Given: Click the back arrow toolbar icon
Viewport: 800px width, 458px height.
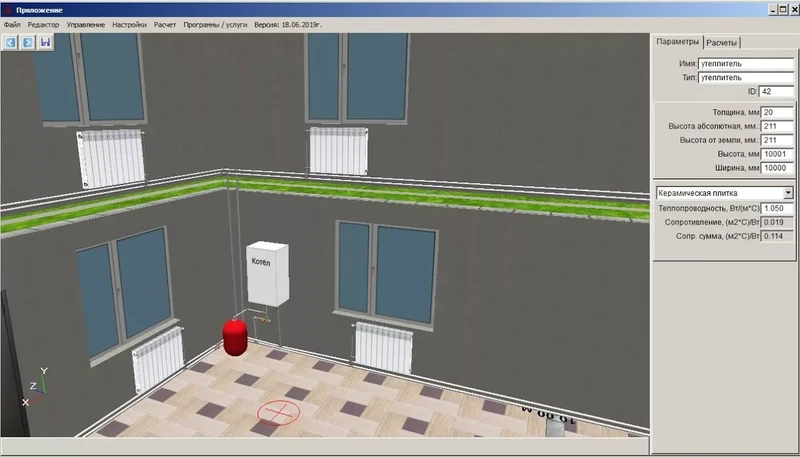Looking at the screenshot, I should pyautogui.click(x=11, y=43).
